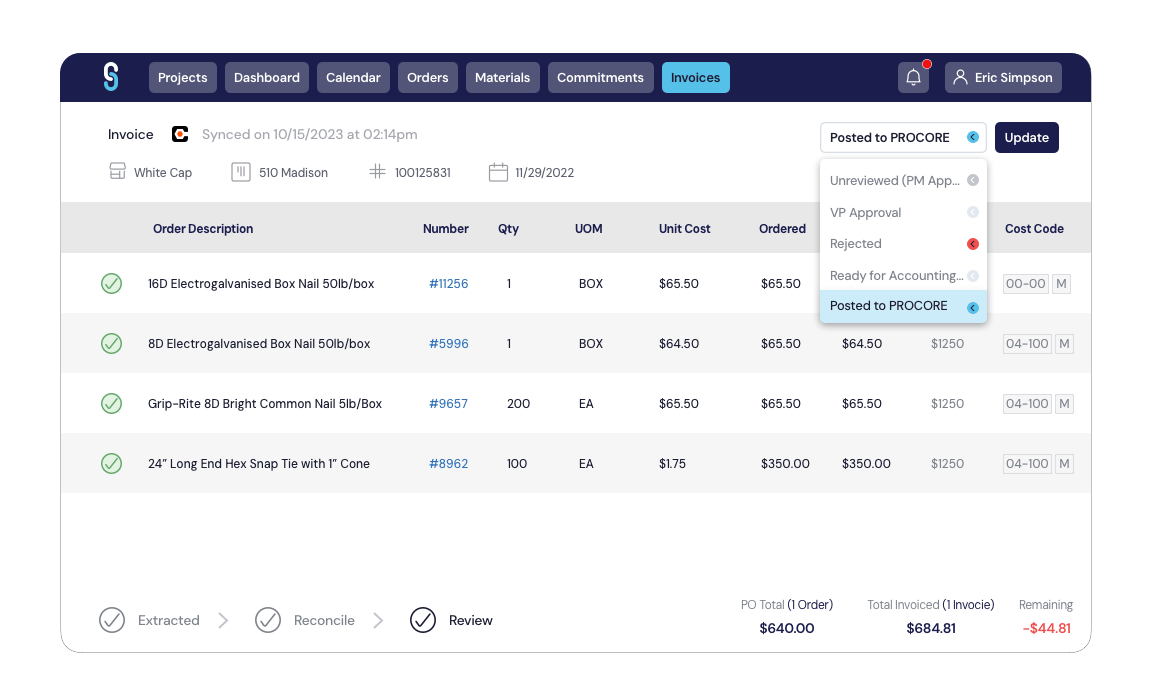Switch to the Invoices tab
1150x695 pixels.
tap(695, 77)
